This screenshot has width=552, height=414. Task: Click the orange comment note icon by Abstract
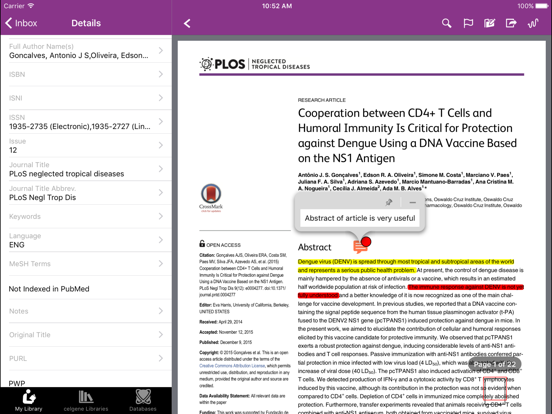point(360,246)
